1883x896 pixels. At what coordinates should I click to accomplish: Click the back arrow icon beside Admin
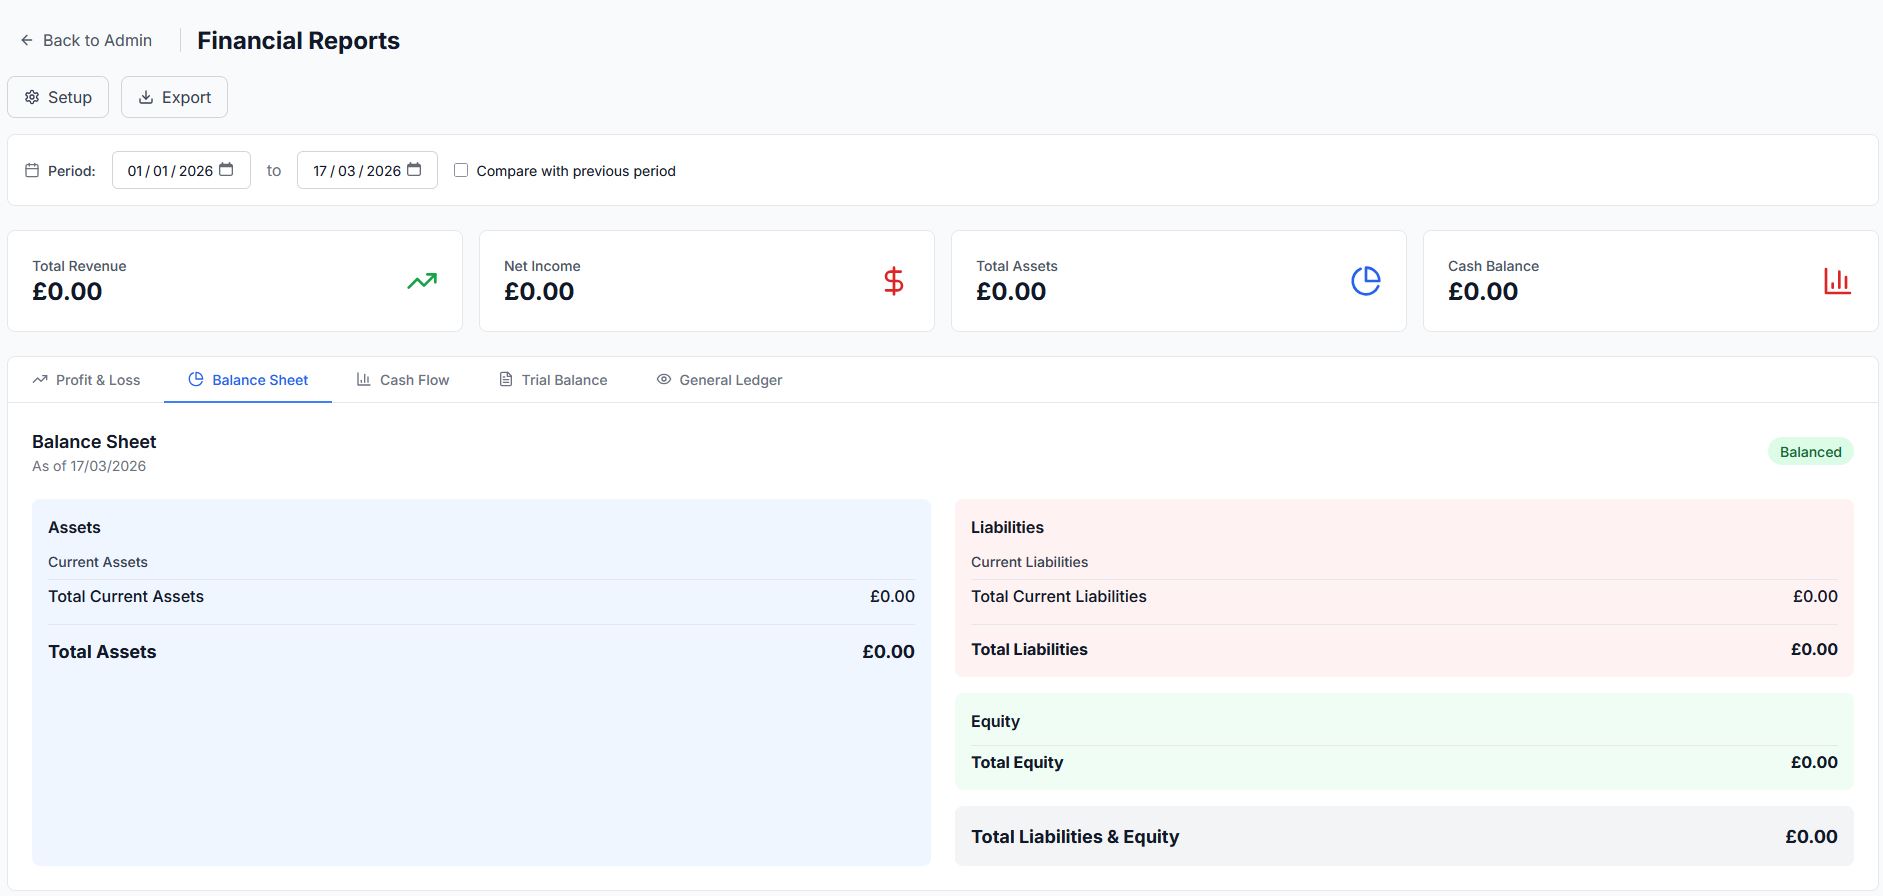click(27, 40)
